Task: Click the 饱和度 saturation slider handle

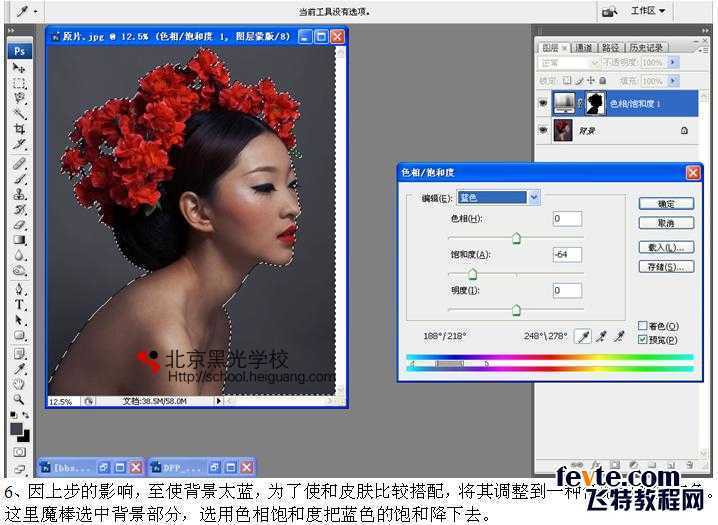Action: click(x=472, y=274)
